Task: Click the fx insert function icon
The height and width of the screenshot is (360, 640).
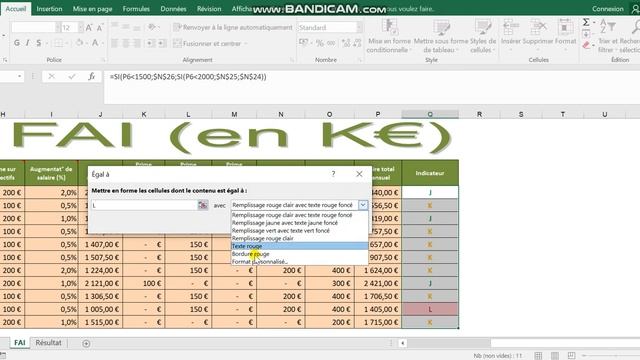Action: tap(91, 76)
